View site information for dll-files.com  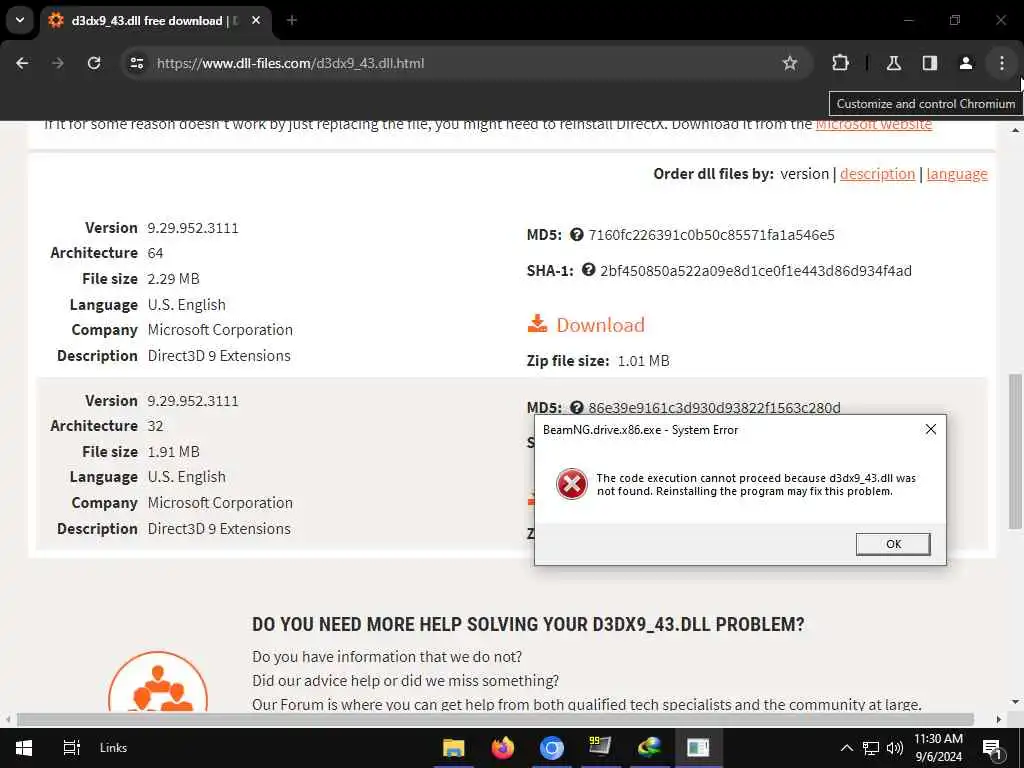136,63
